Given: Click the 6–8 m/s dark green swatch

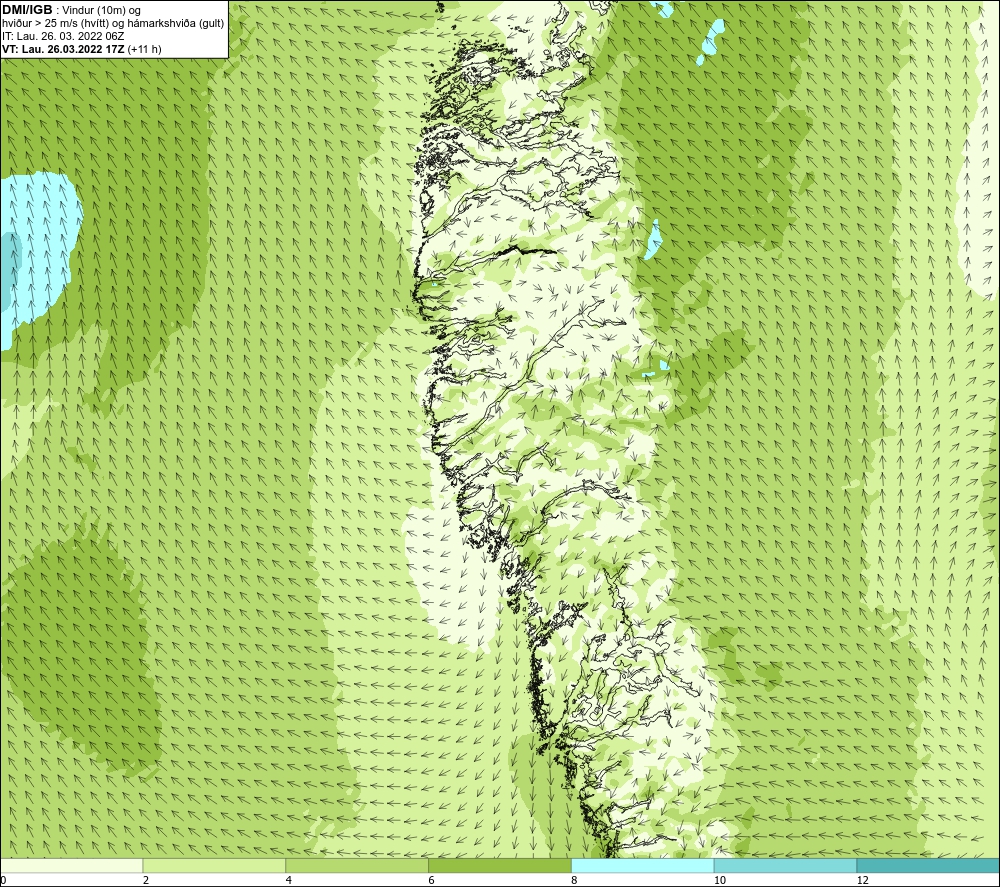Looking at the screenshot, I should coord(500,865).
